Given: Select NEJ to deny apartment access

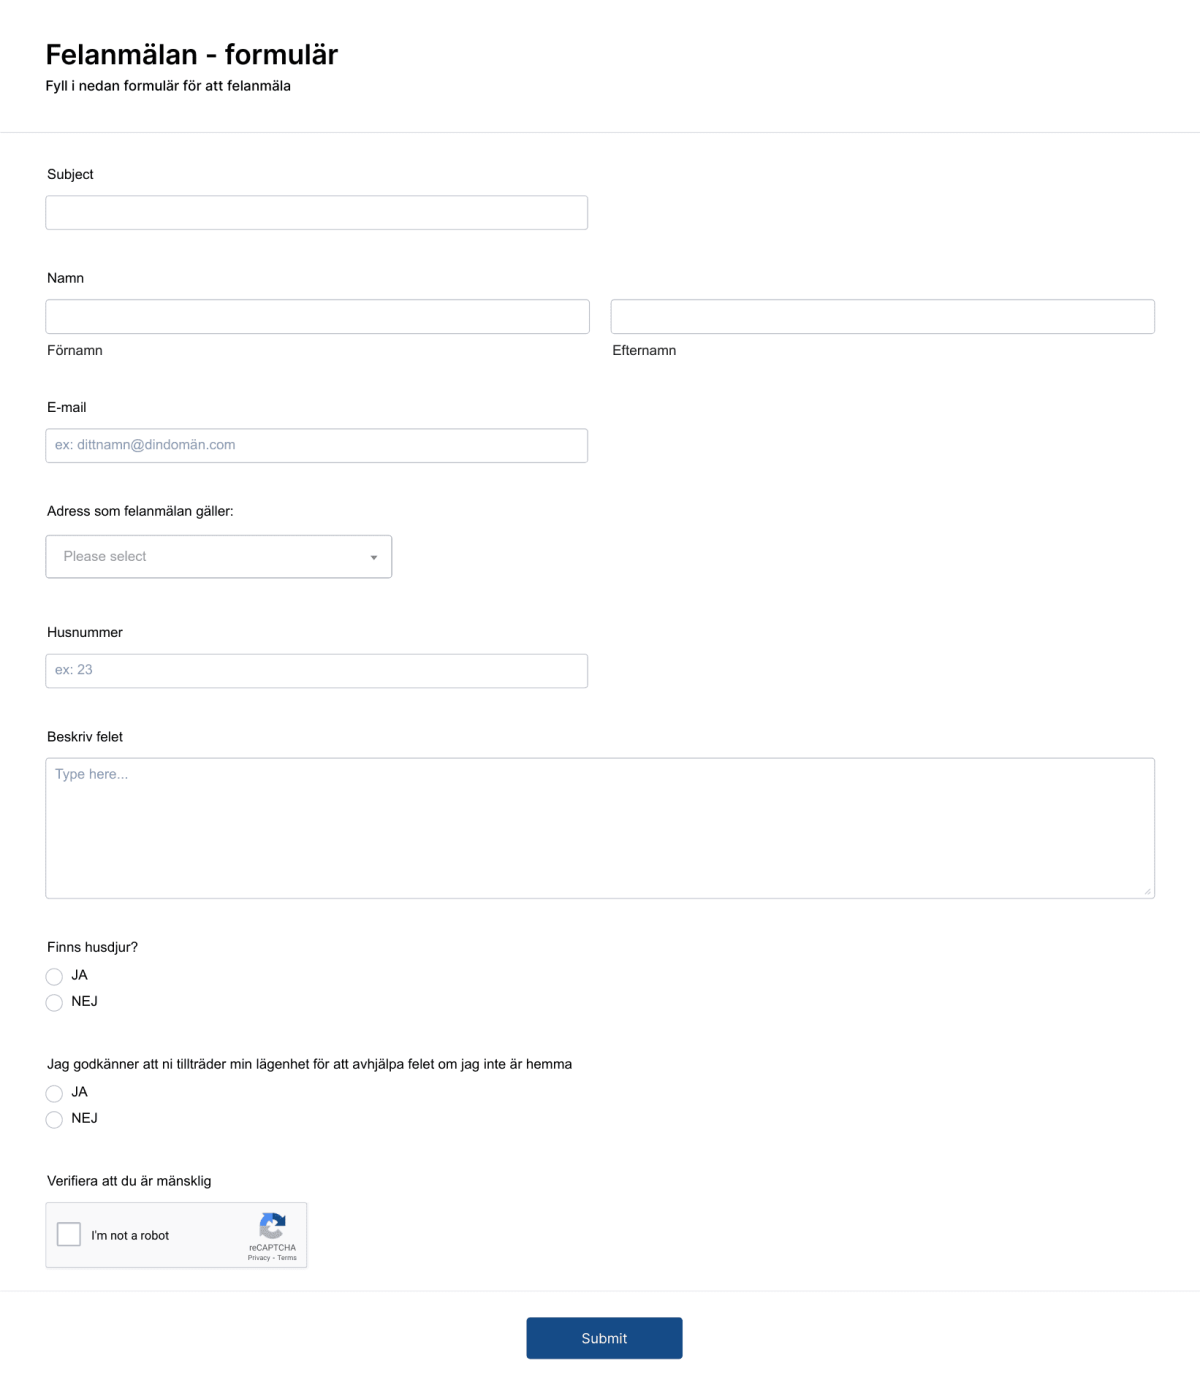Looking at the screenshot, I should pyautogui.click(x=54, y=1119).
